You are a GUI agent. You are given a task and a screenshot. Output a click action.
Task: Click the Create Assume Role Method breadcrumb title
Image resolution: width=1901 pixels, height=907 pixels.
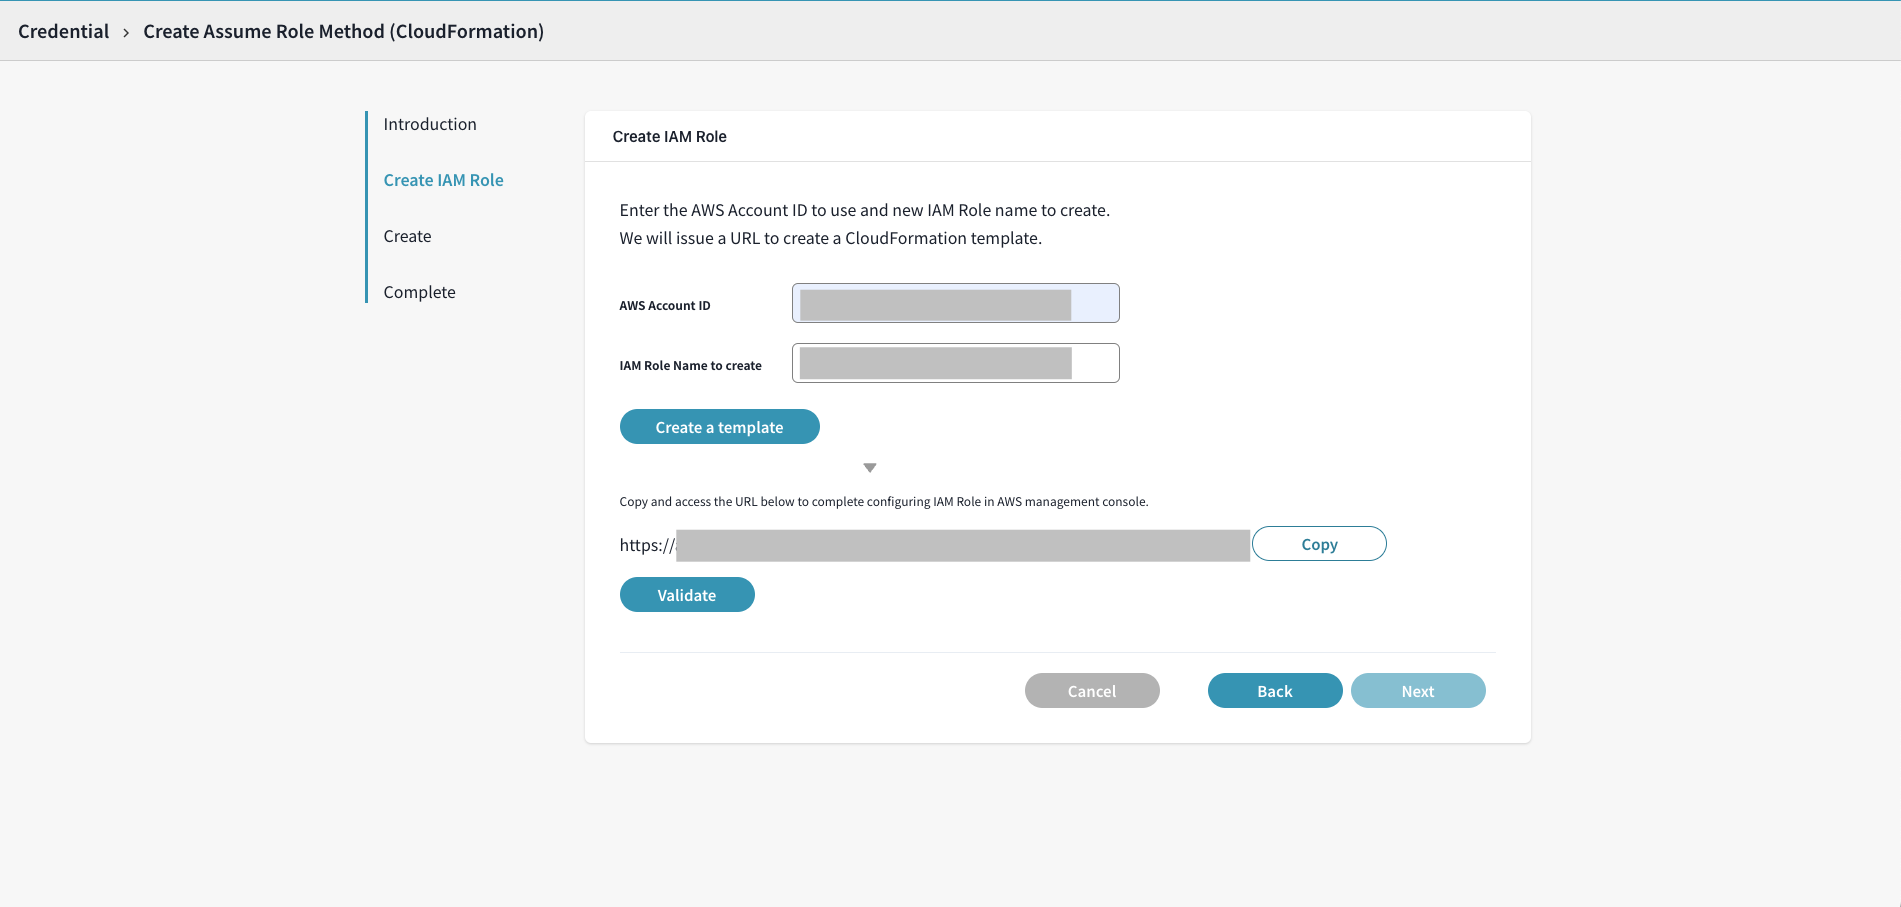343,31
